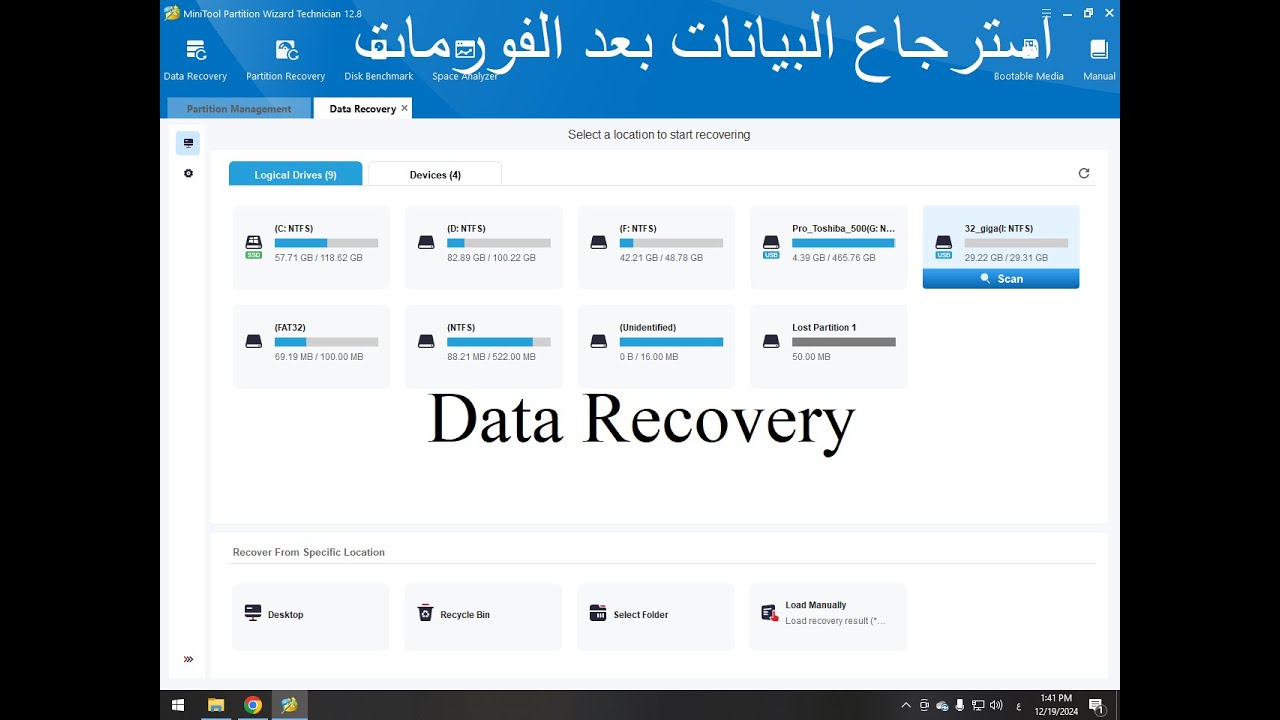1280x720 pixels.
Task: Start Scan on the 32_giga drive
Action: coord(1001,279)
